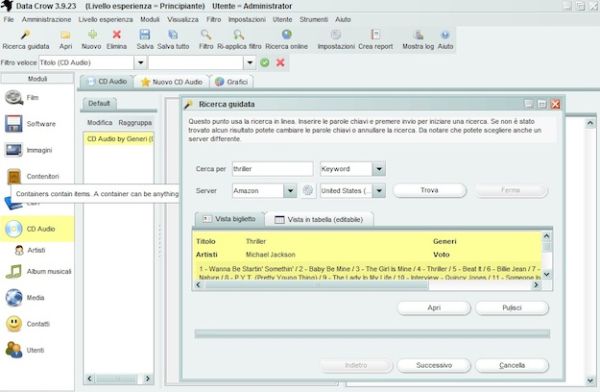
Task: Switch to Vista in tabella (editabile) tab
Action: coord(319,219)
